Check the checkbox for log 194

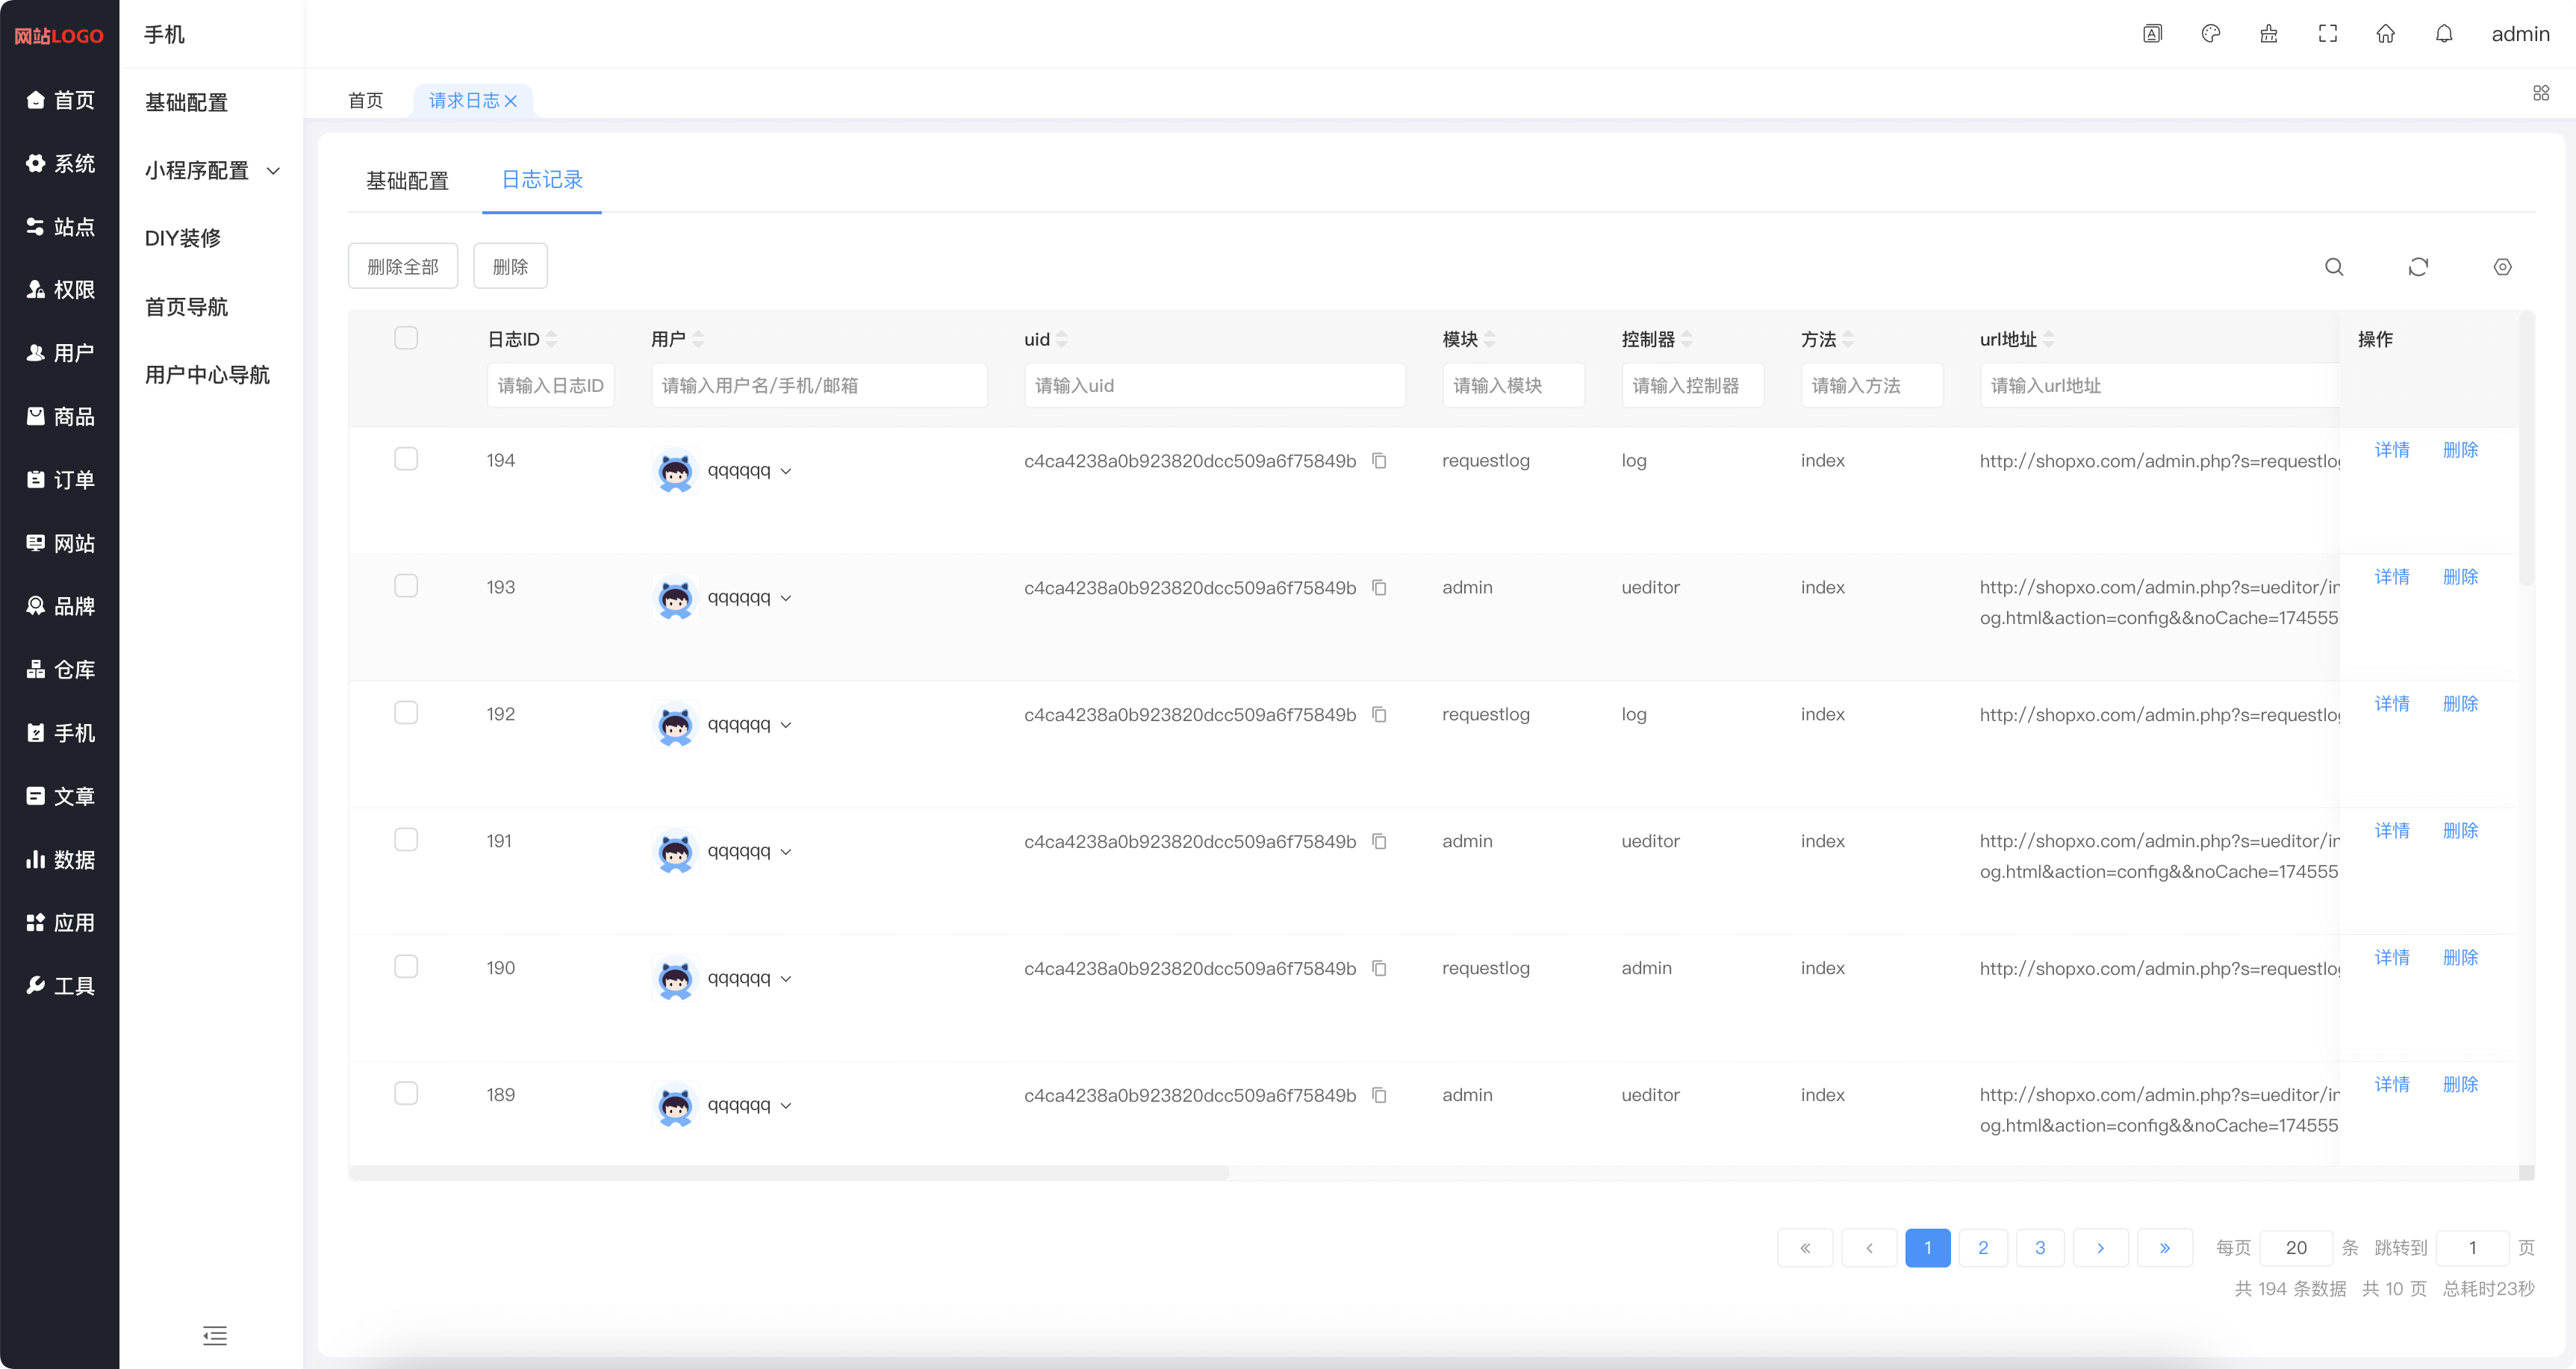coord(406,459)
